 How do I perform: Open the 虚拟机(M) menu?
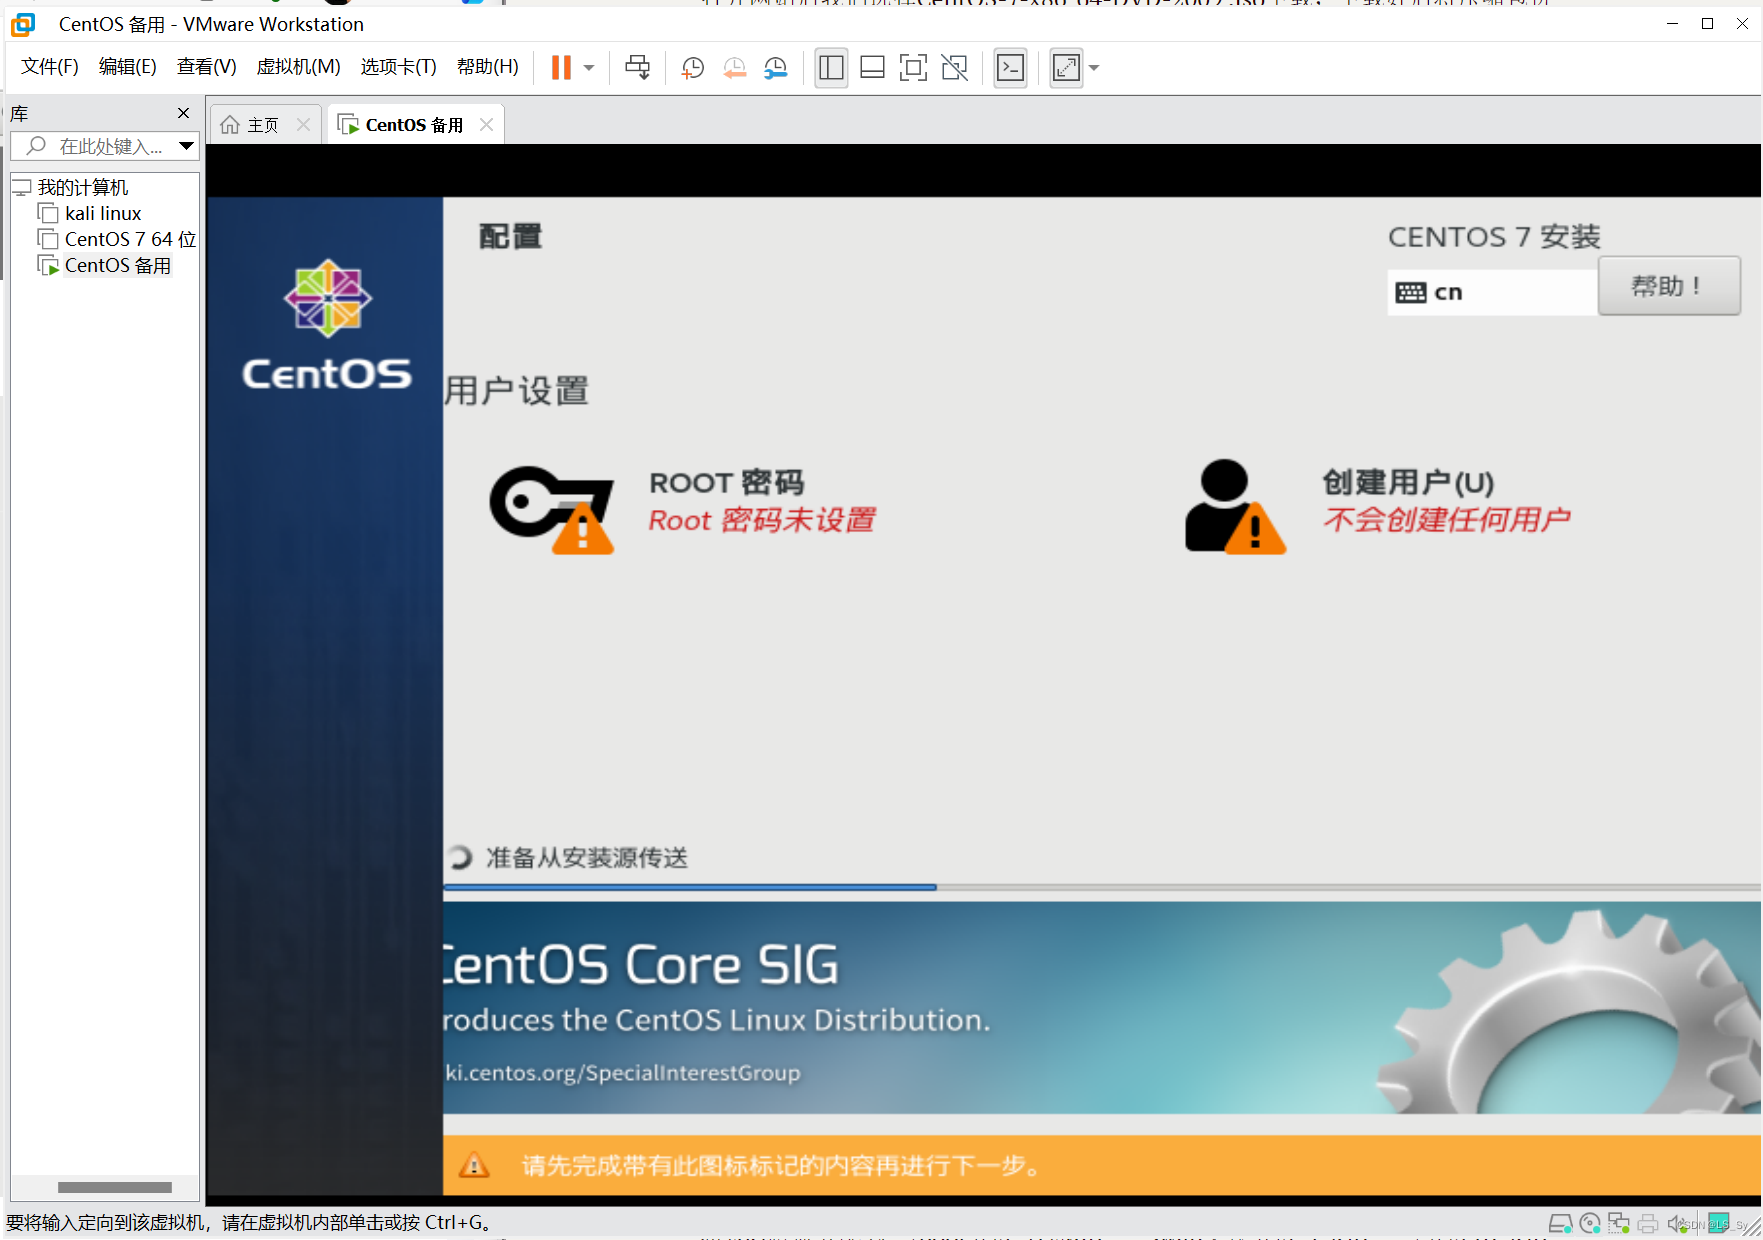coord(298,67)
